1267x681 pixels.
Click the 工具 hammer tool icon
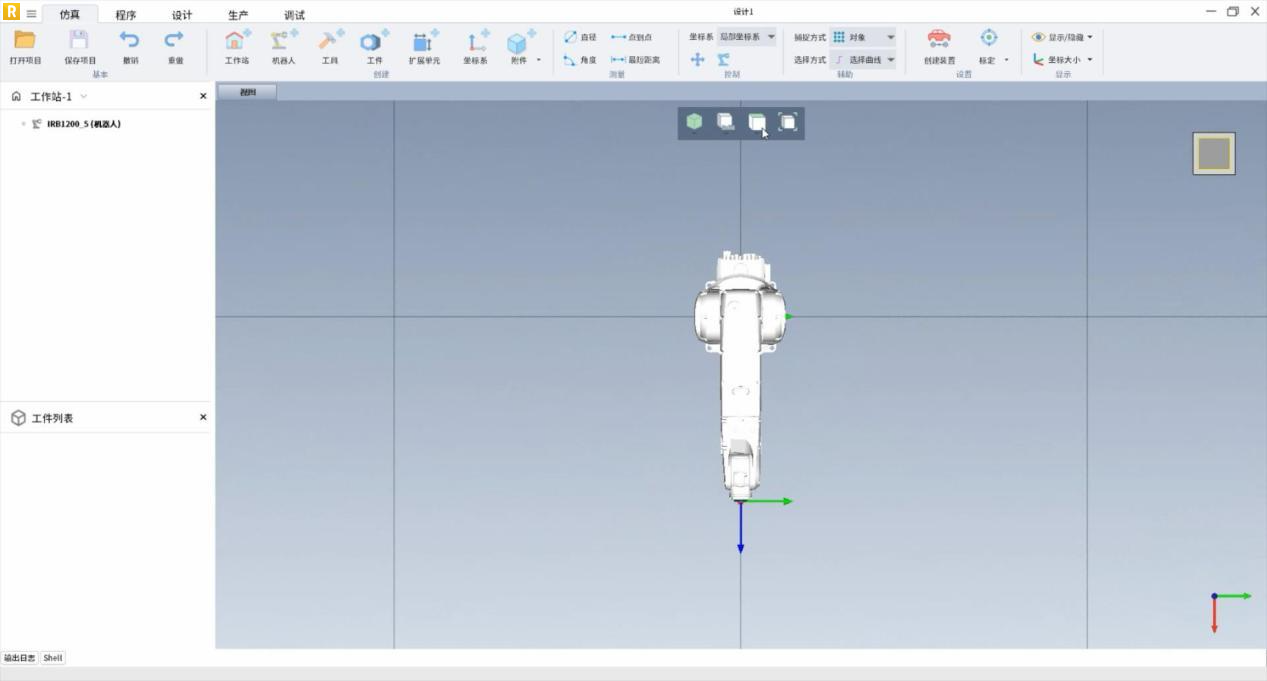tap(329, 41)
